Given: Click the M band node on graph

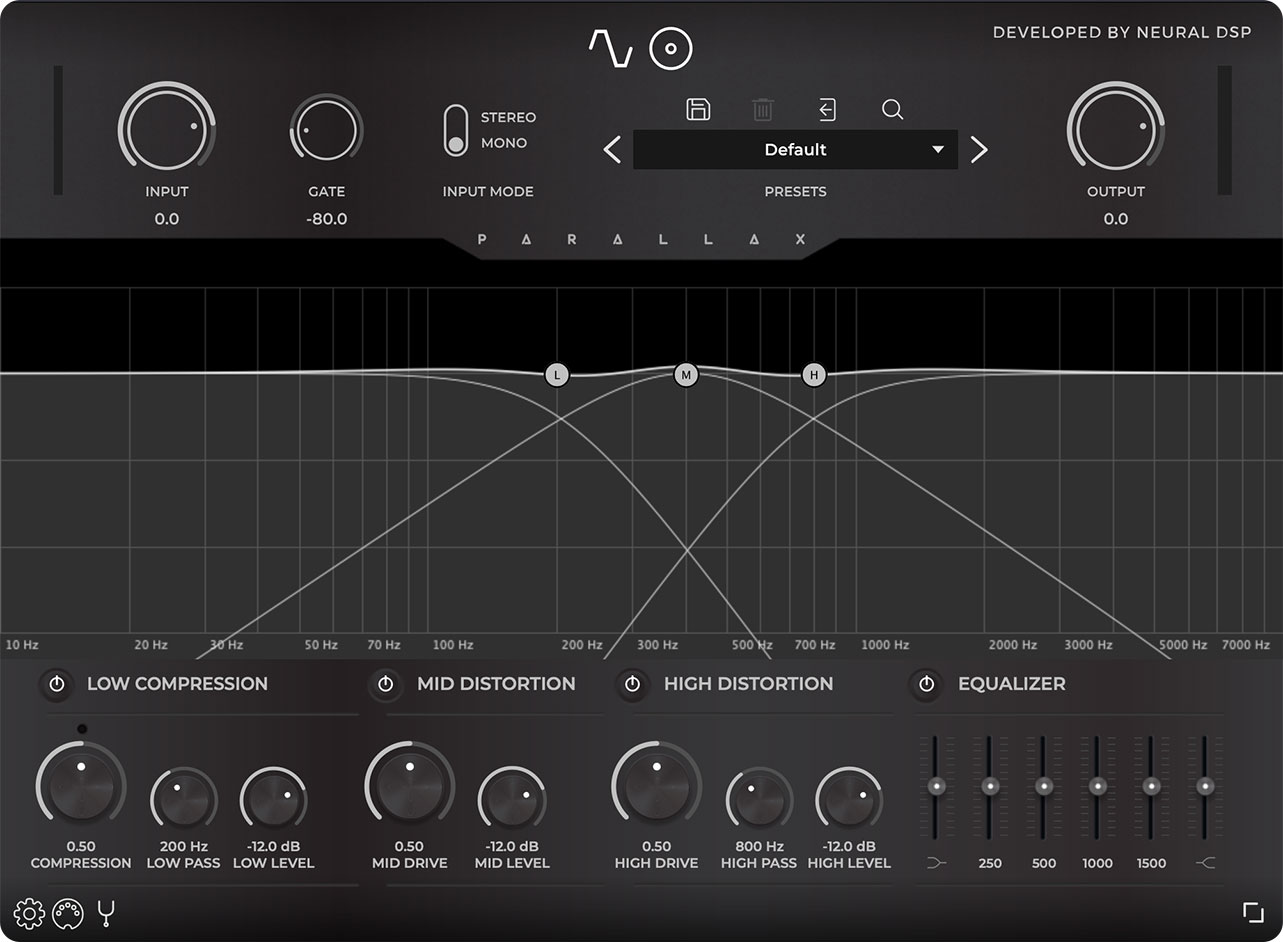Looking at the screenshot, I should pos(686,375).
